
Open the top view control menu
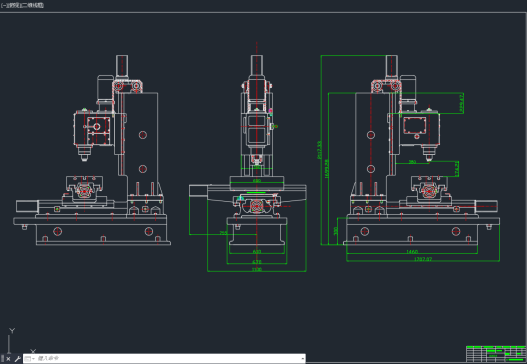point(12,5)
